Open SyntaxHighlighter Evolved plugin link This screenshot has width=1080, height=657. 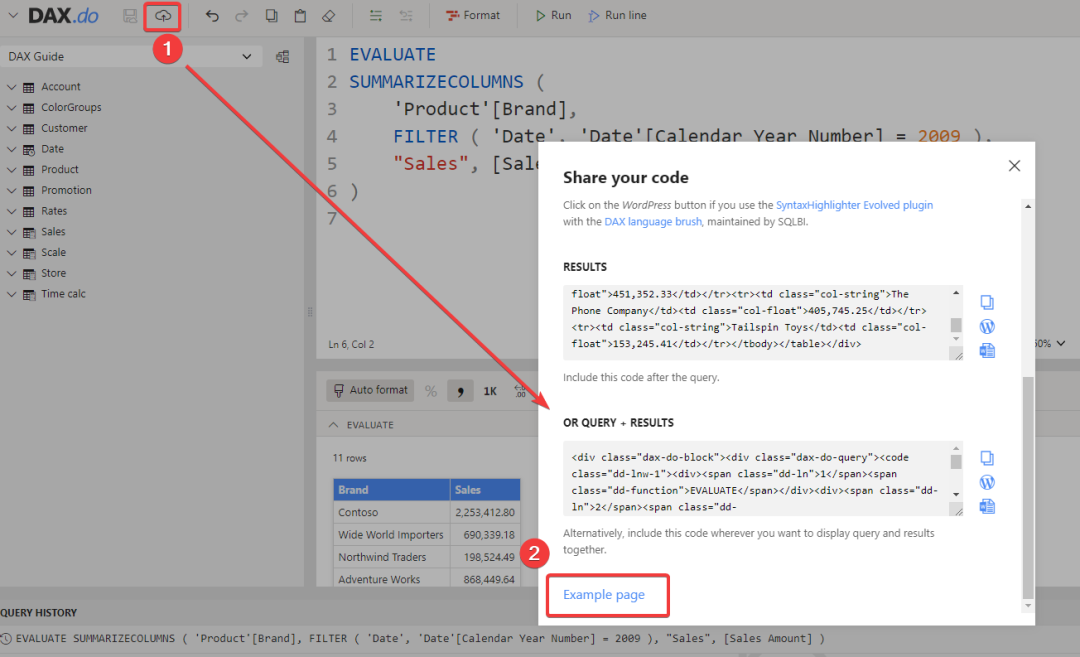(x=854, y=205)
